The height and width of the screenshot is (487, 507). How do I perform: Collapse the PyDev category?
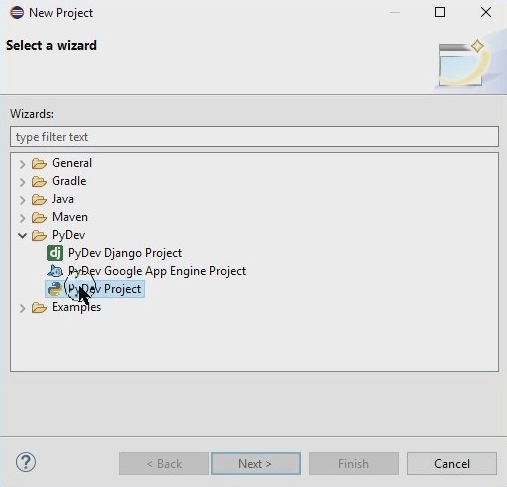(22, 236)
